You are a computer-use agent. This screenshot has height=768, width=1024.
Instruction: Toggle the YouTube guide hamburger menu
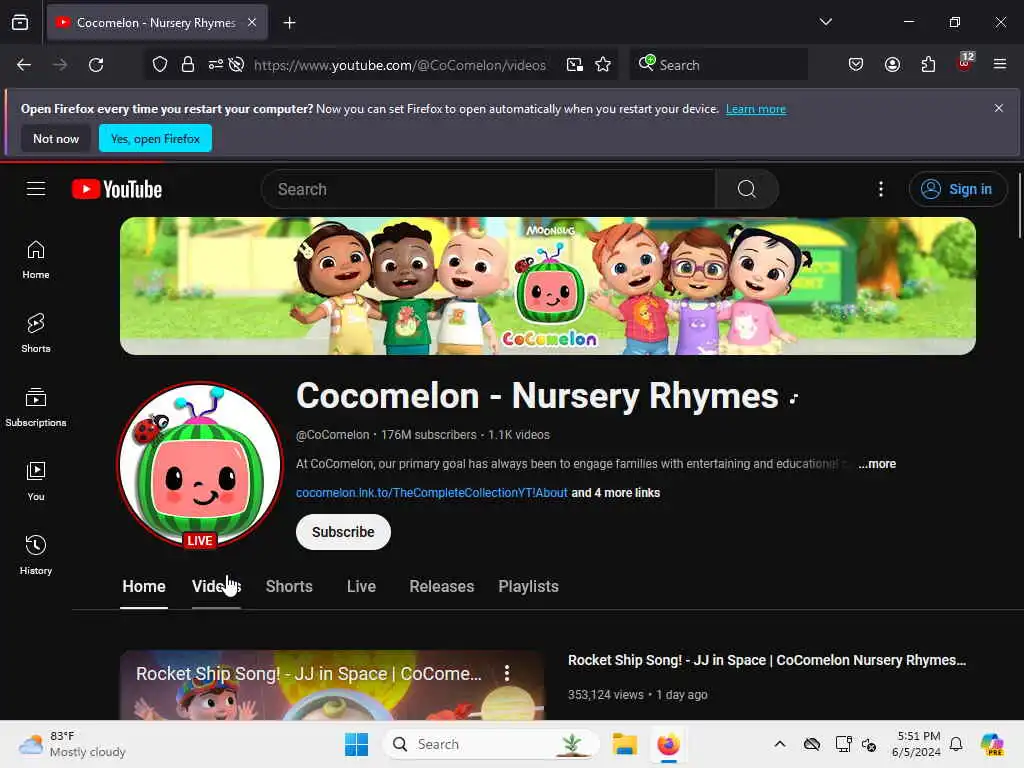[36, 189]
